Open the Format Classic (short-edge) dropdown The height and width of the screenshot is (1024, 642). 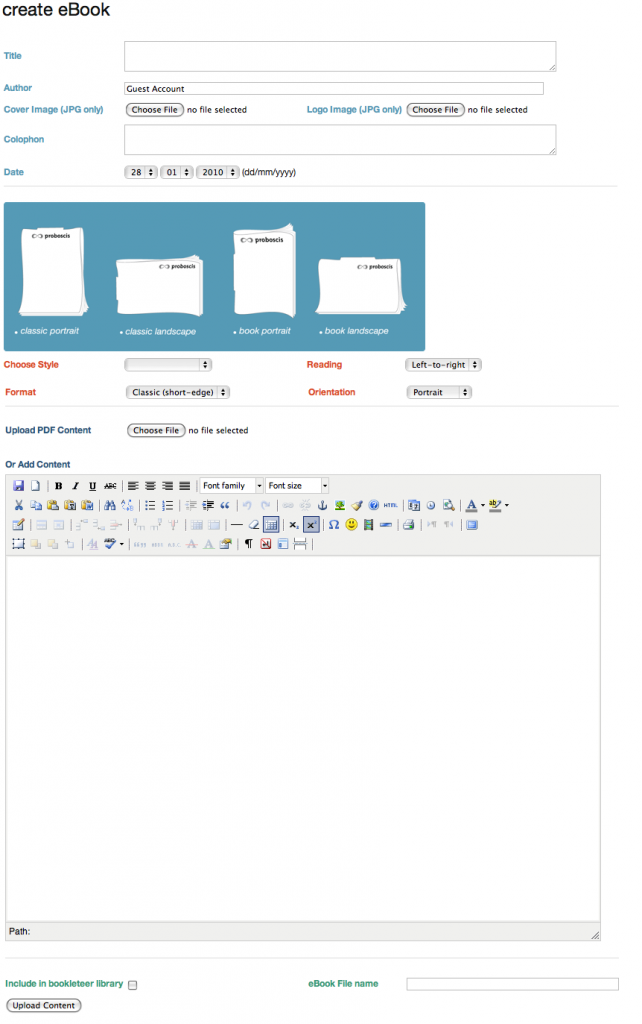coord(177,392)
